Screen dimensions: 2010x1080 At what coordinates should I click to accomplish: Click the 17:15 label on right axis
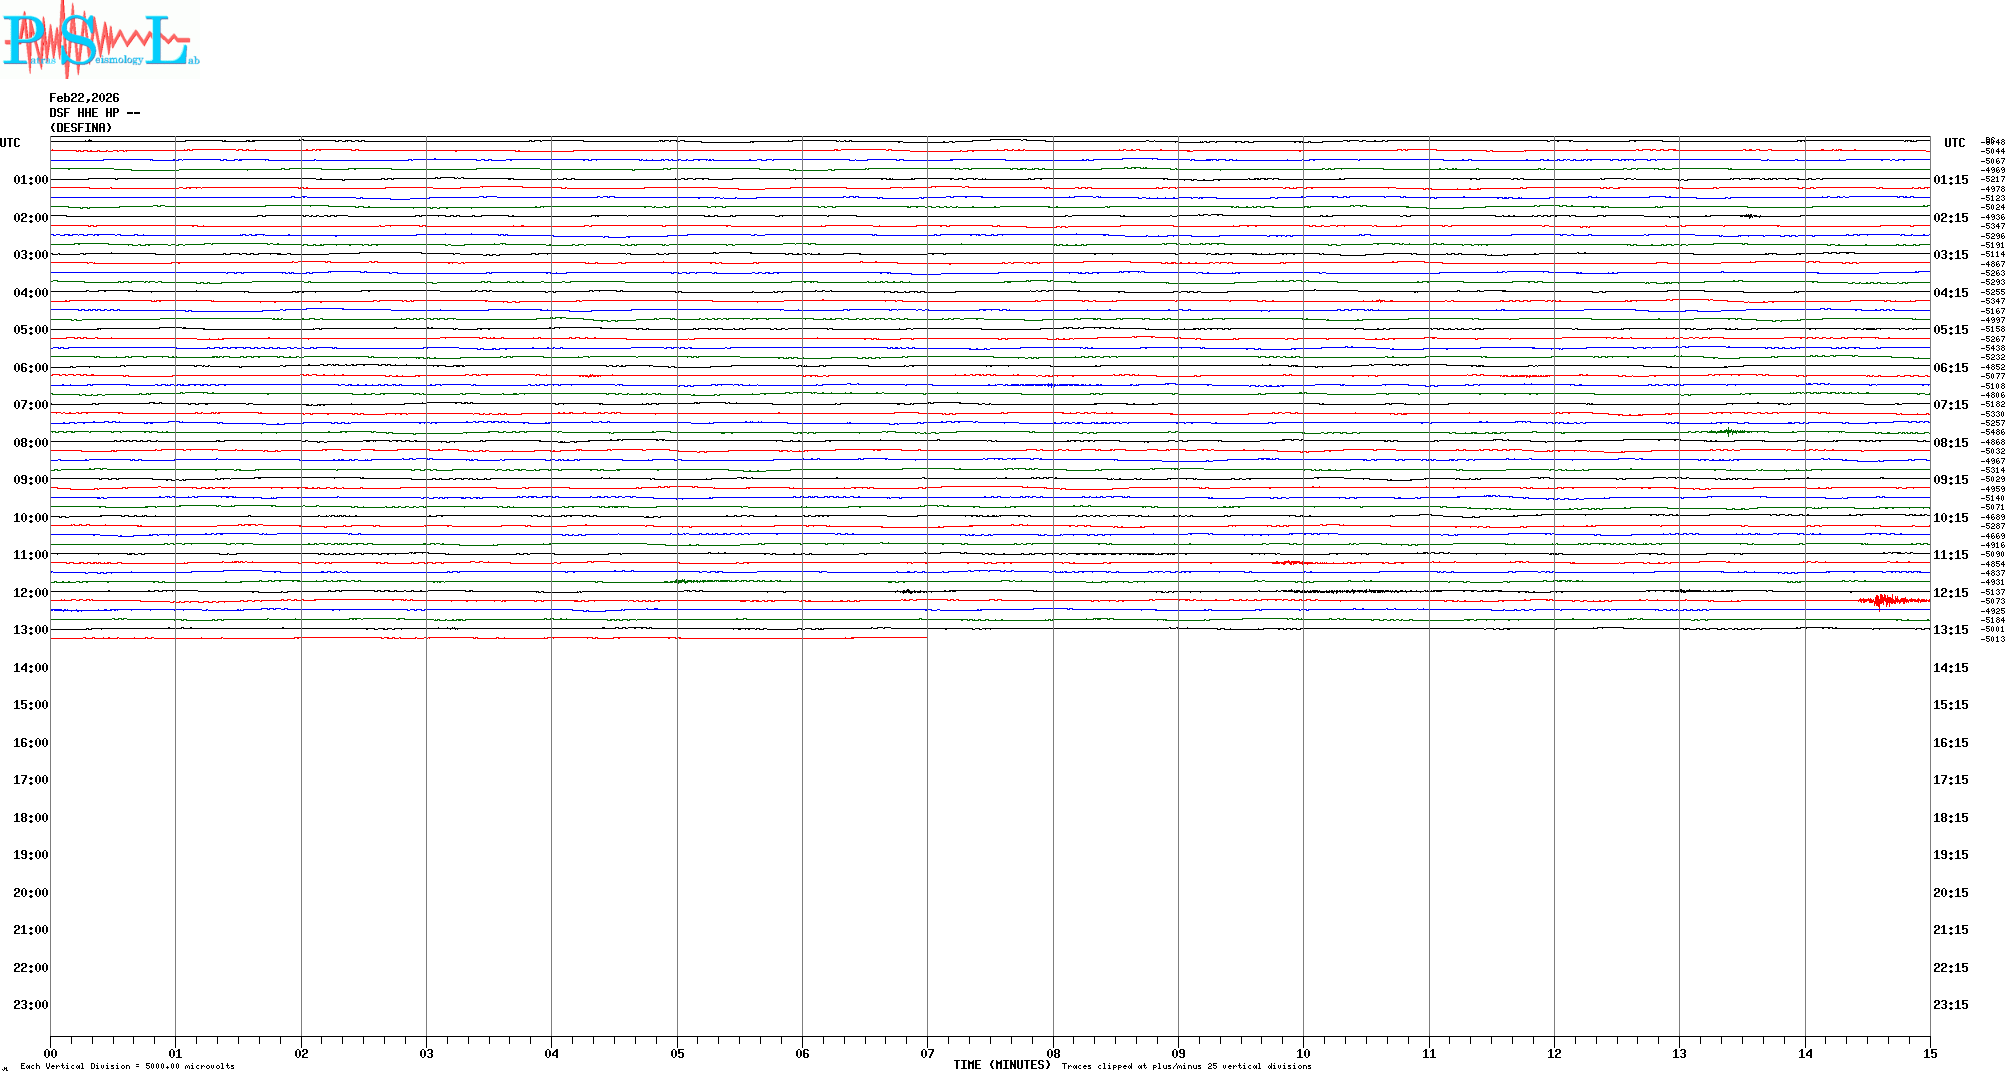click(1950, 780)
